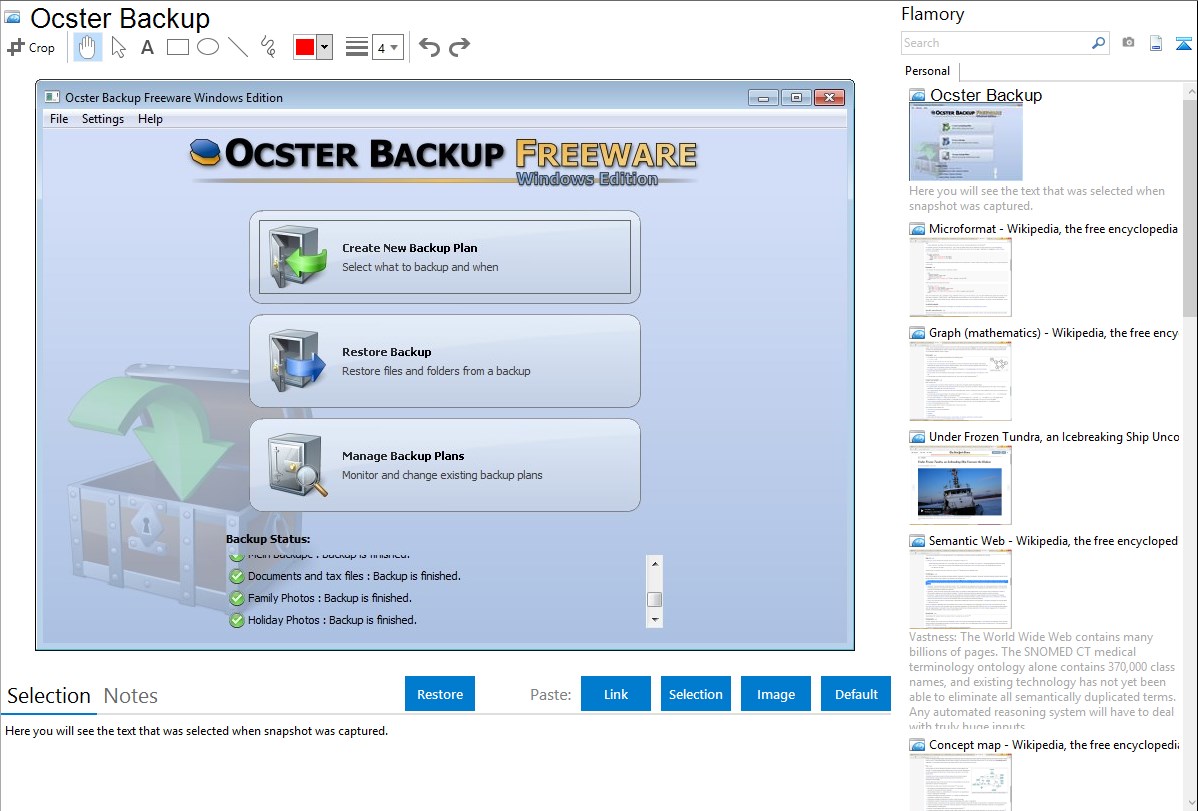The width and height of the screenshot is (1198, 811).
Task: Pick the freehand scribble tool
Action: tap(268, 47)
